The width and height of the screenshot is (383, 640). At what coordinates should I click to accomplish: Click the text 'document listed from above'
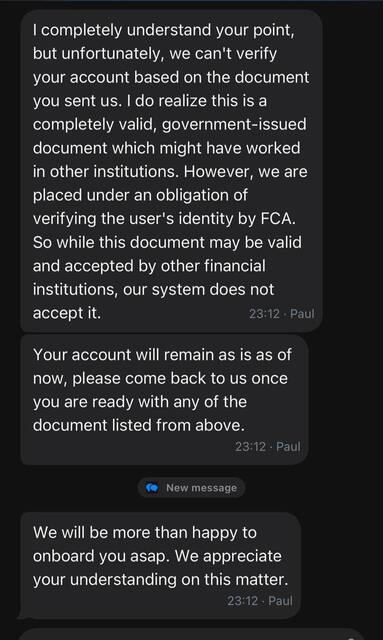[138, 425]
